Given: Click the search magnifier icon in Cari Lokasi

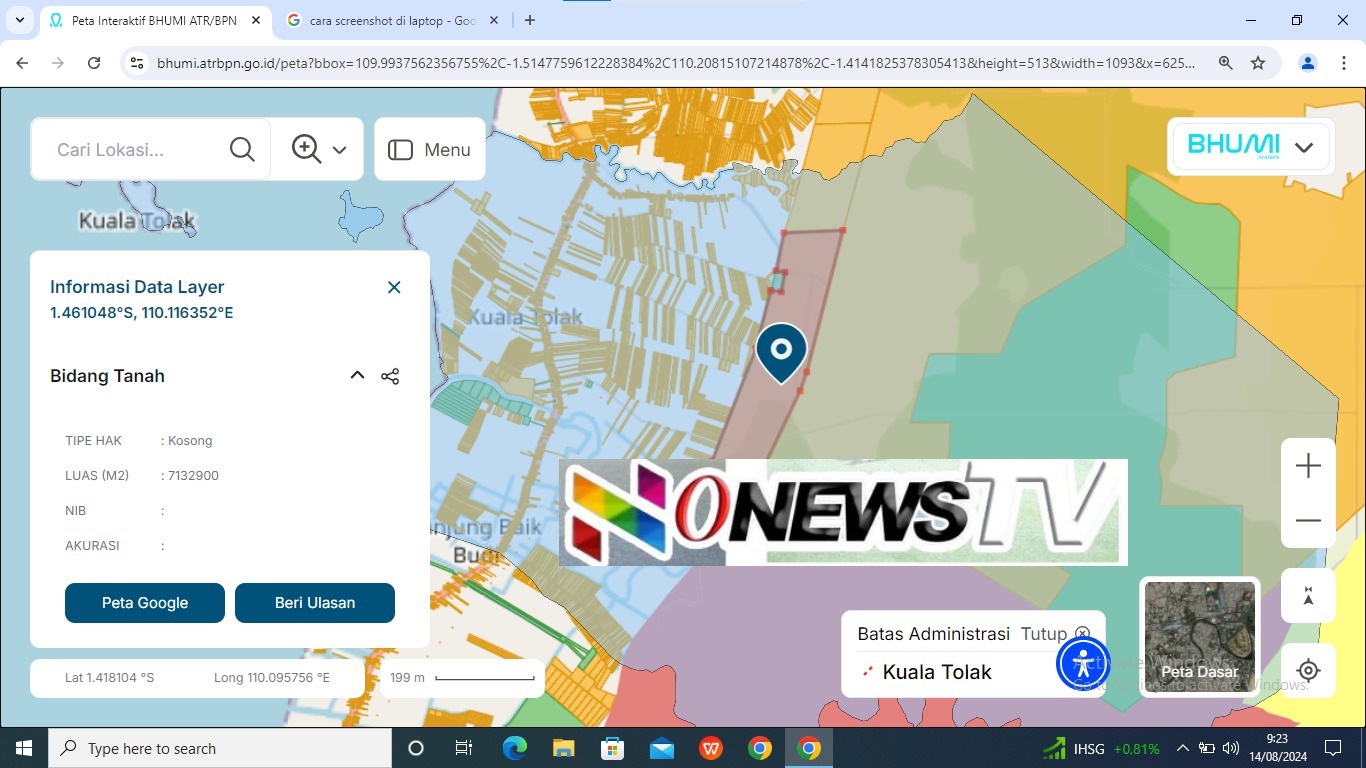Looking at the screenshot, I should click(x=242, y=150).
